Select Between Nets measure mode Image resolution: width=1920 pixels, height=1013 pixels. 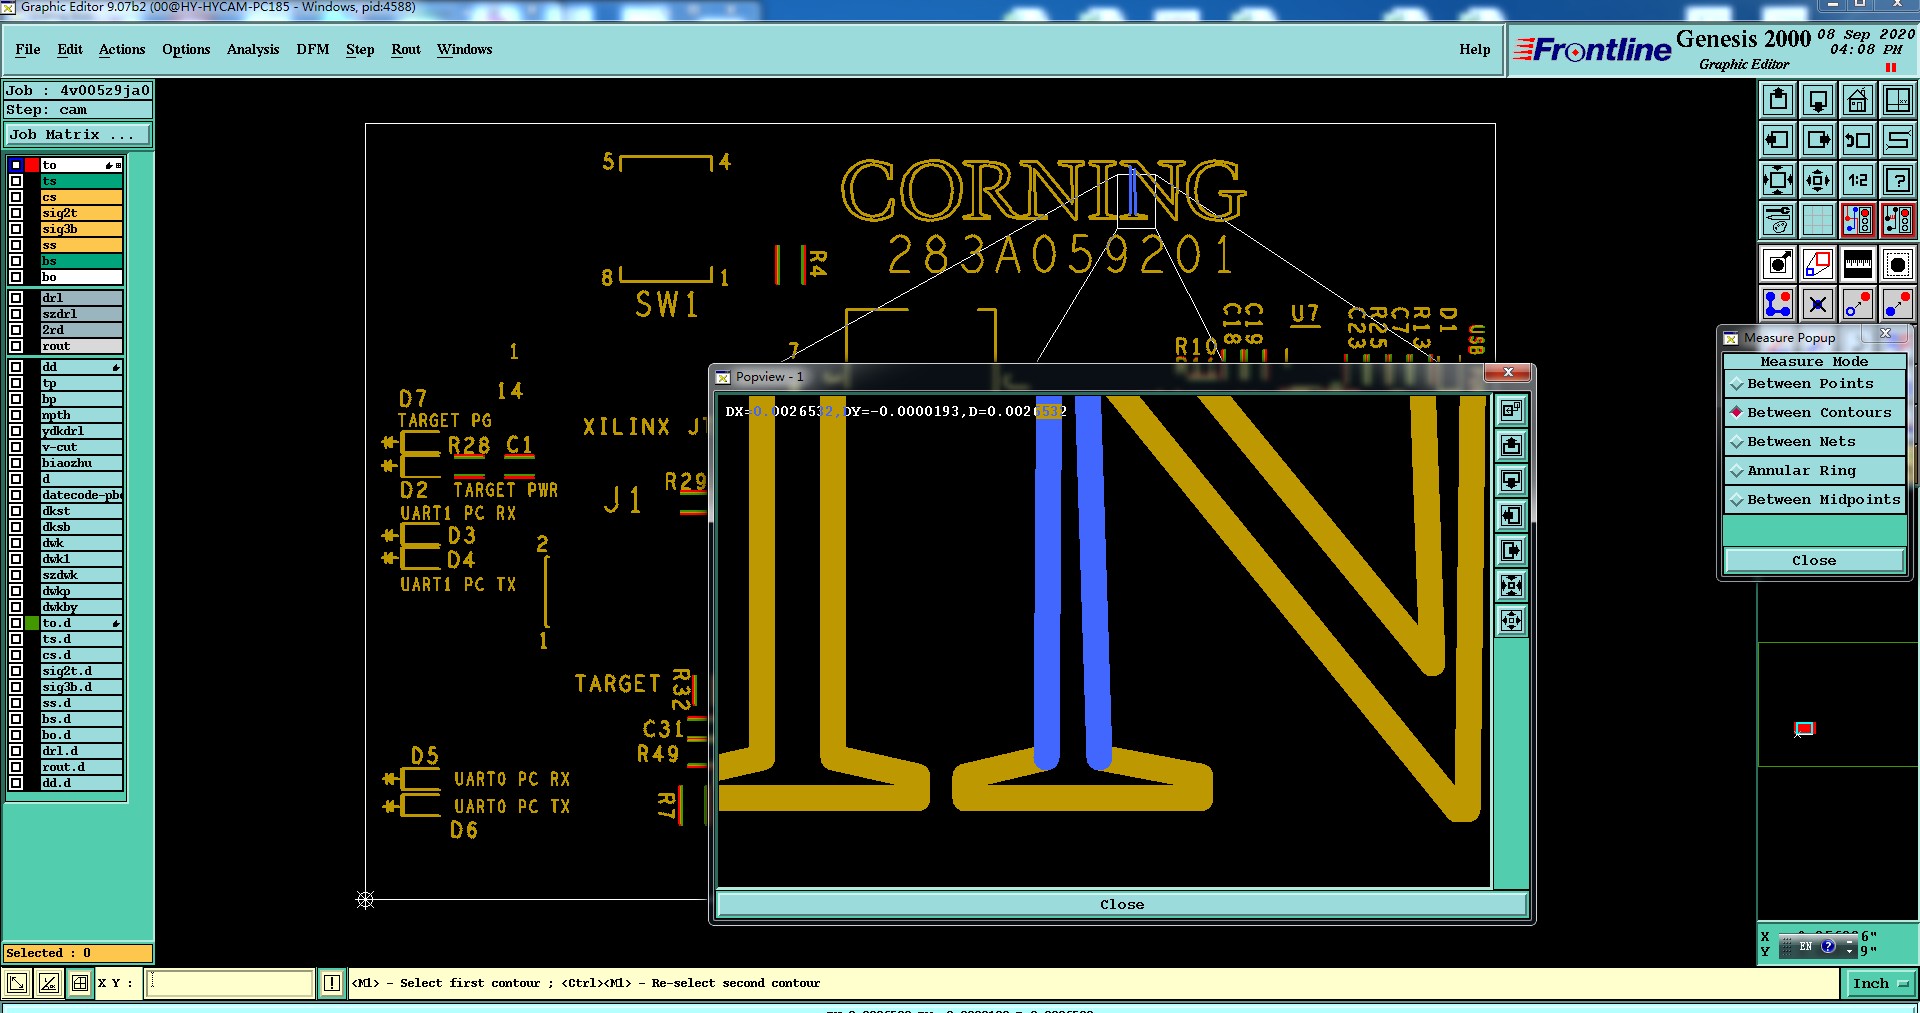[1814, 442]
